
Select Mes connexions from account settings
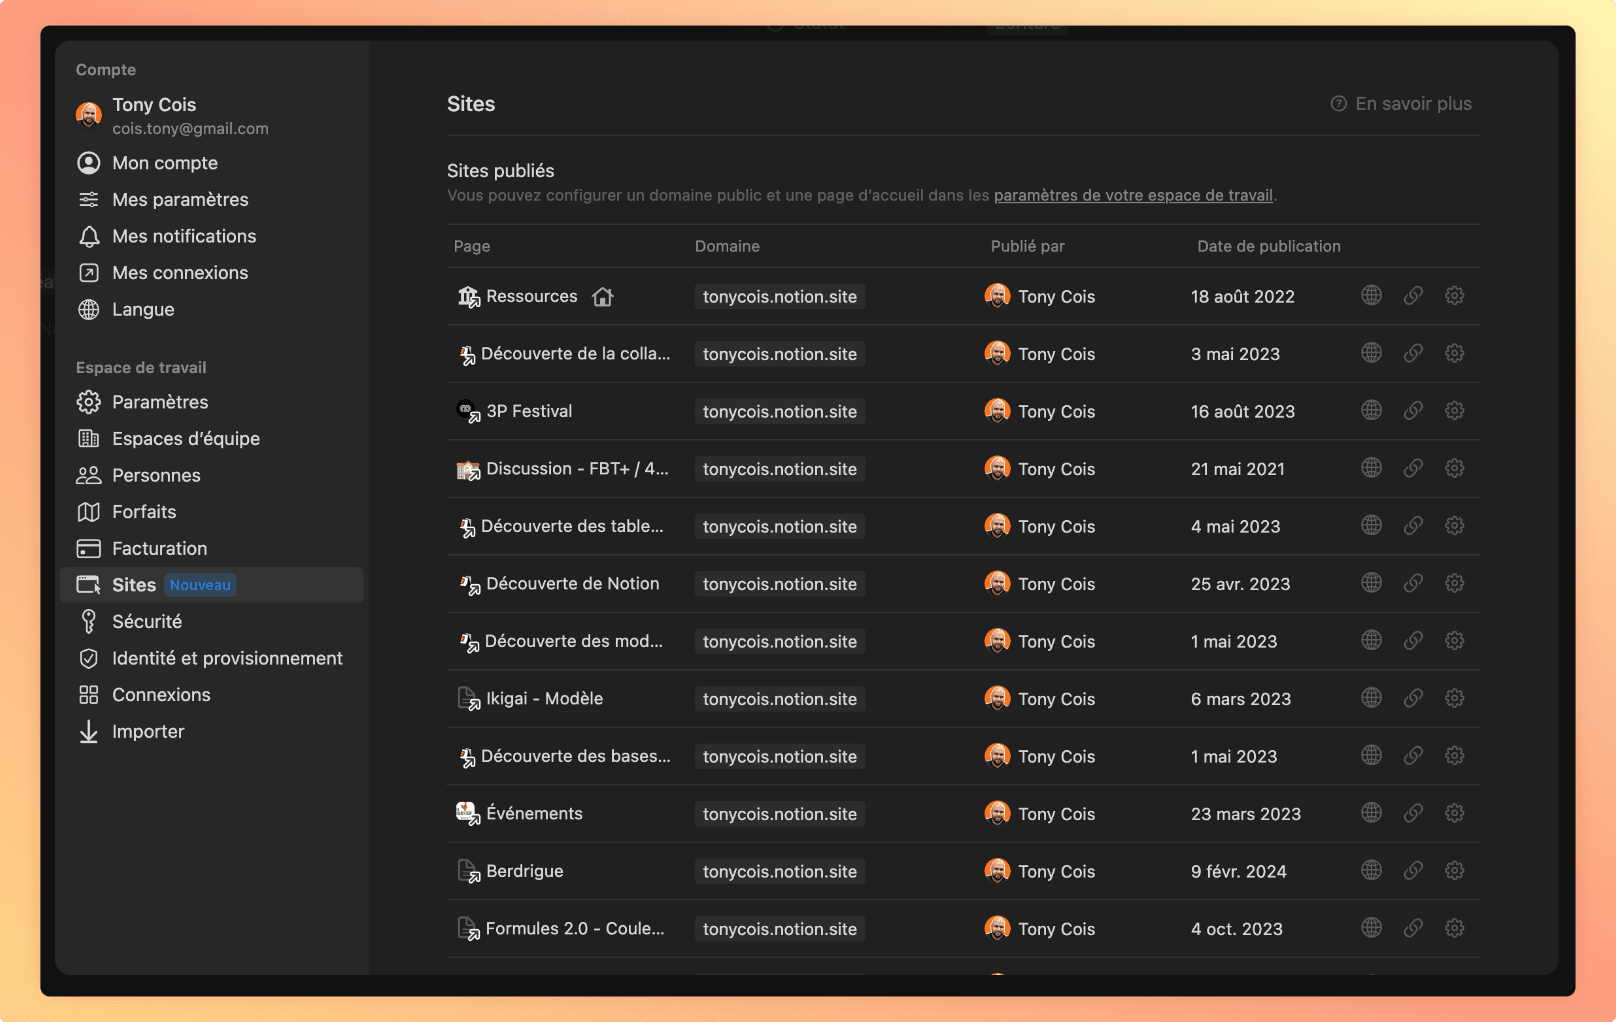coord(180,272)
